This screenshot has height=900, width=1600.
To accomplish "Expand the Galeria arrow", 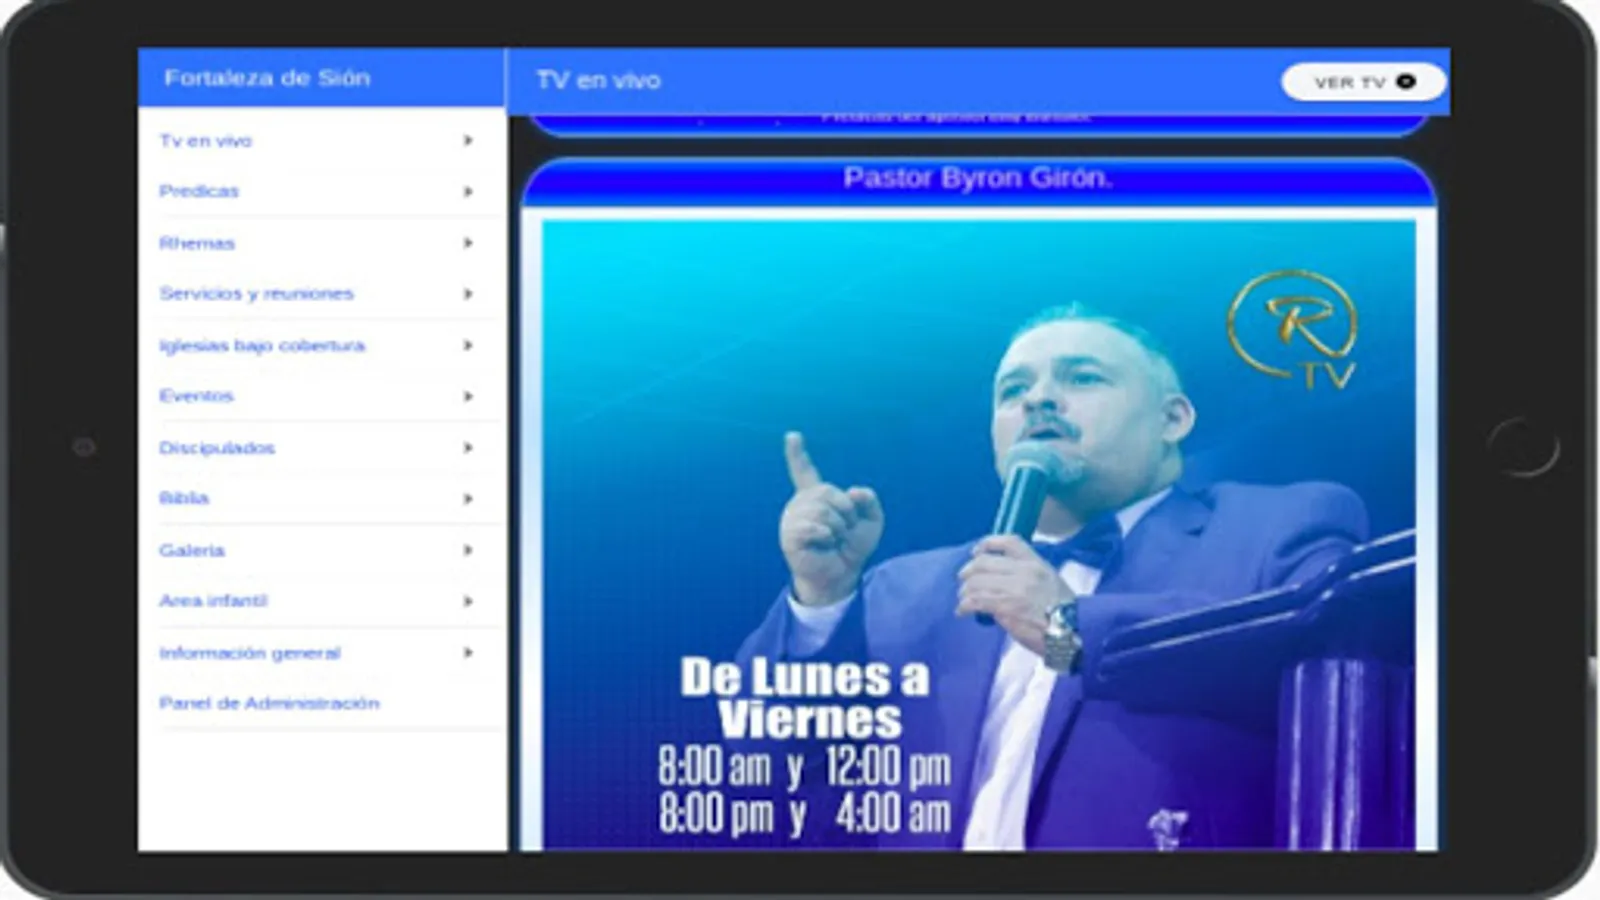I will point(468,550).
